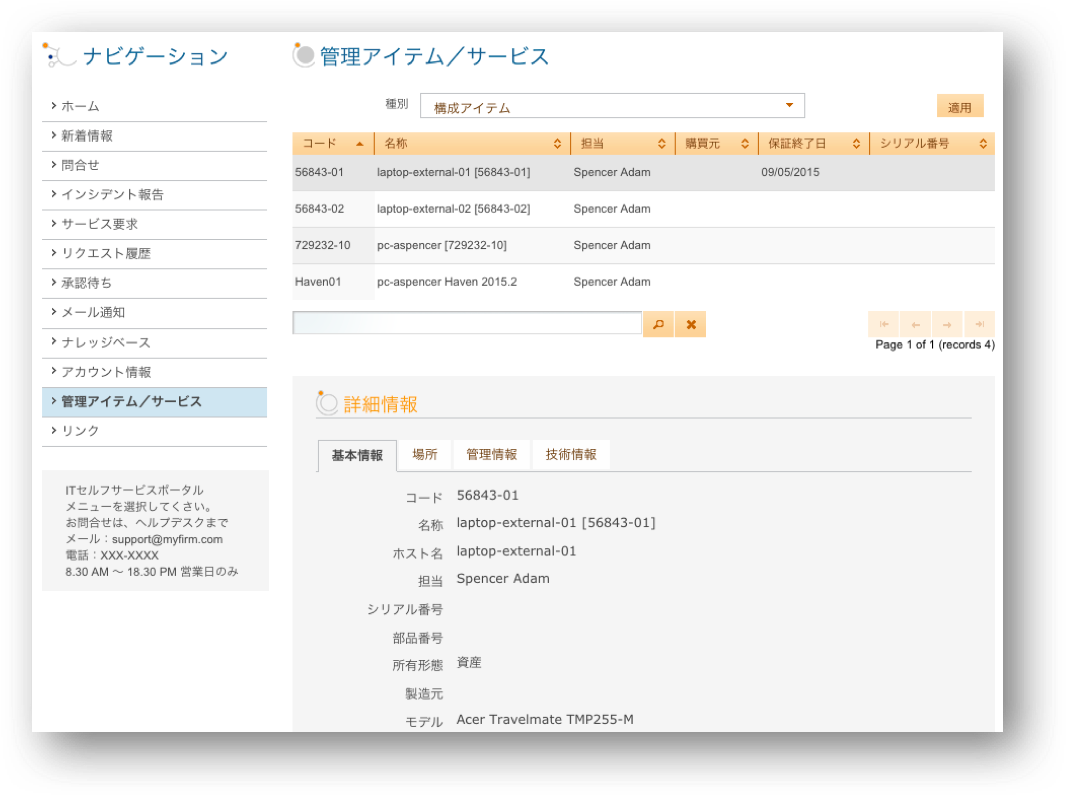Image resolution: width=1068 pixels, height=797 pixels.
Task: Click warranty date 09/05/2015 cell
Action: pyautogui.click(x=790, y=172)
